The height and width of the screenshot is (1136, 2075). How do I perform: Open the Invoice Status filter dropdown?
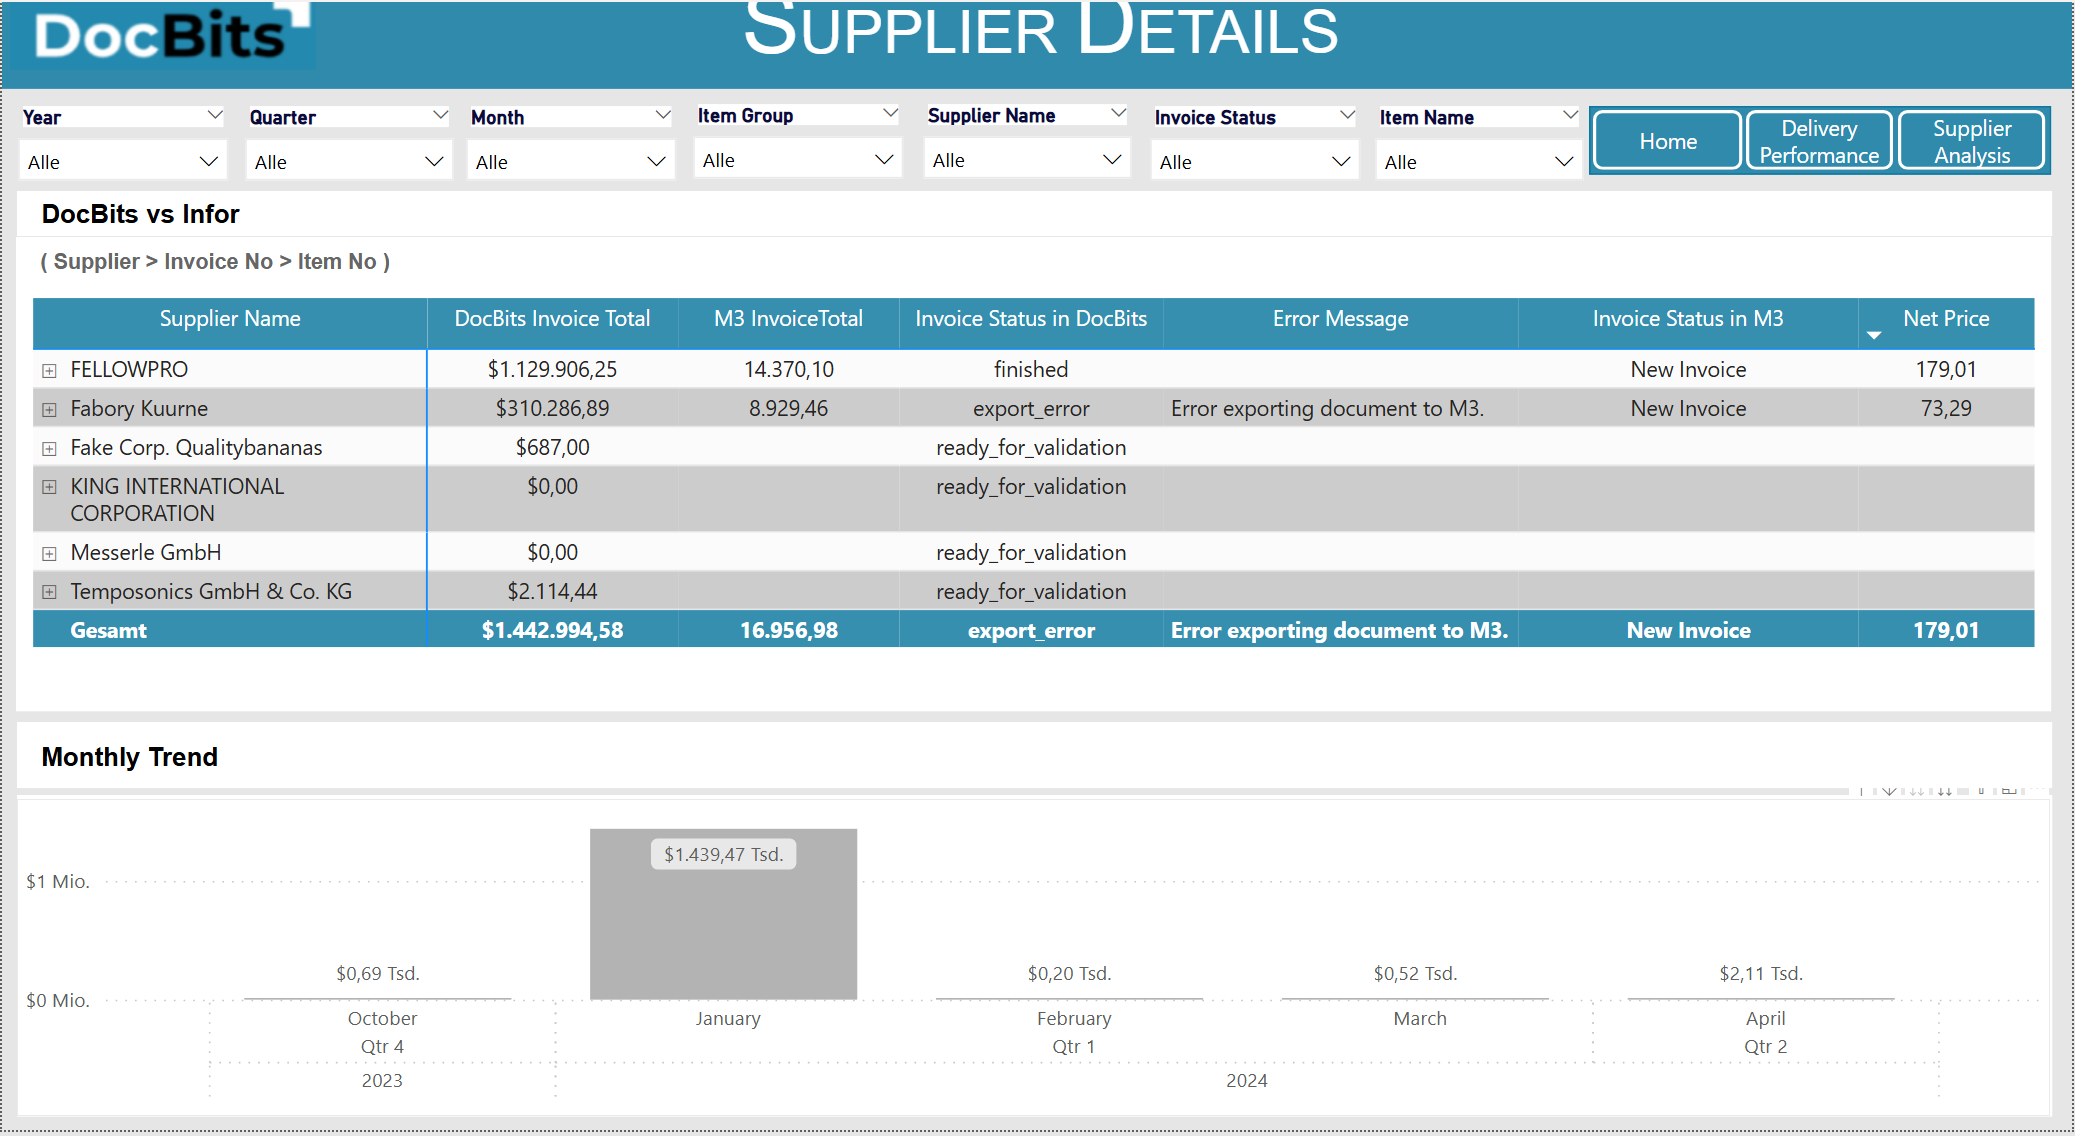pyautogui.click(x=1255, y=161)
